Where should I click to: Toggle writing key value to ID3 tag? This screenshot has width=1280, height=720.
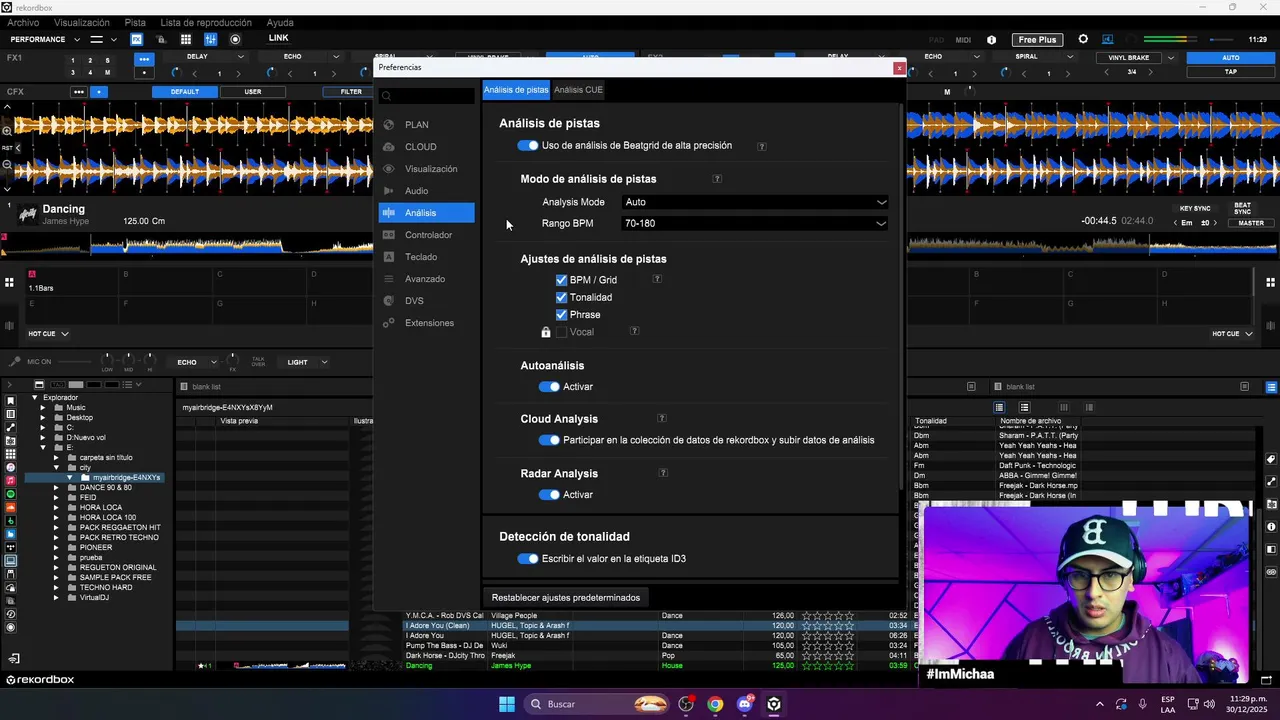pyautogui.click(x=528, y=559)
